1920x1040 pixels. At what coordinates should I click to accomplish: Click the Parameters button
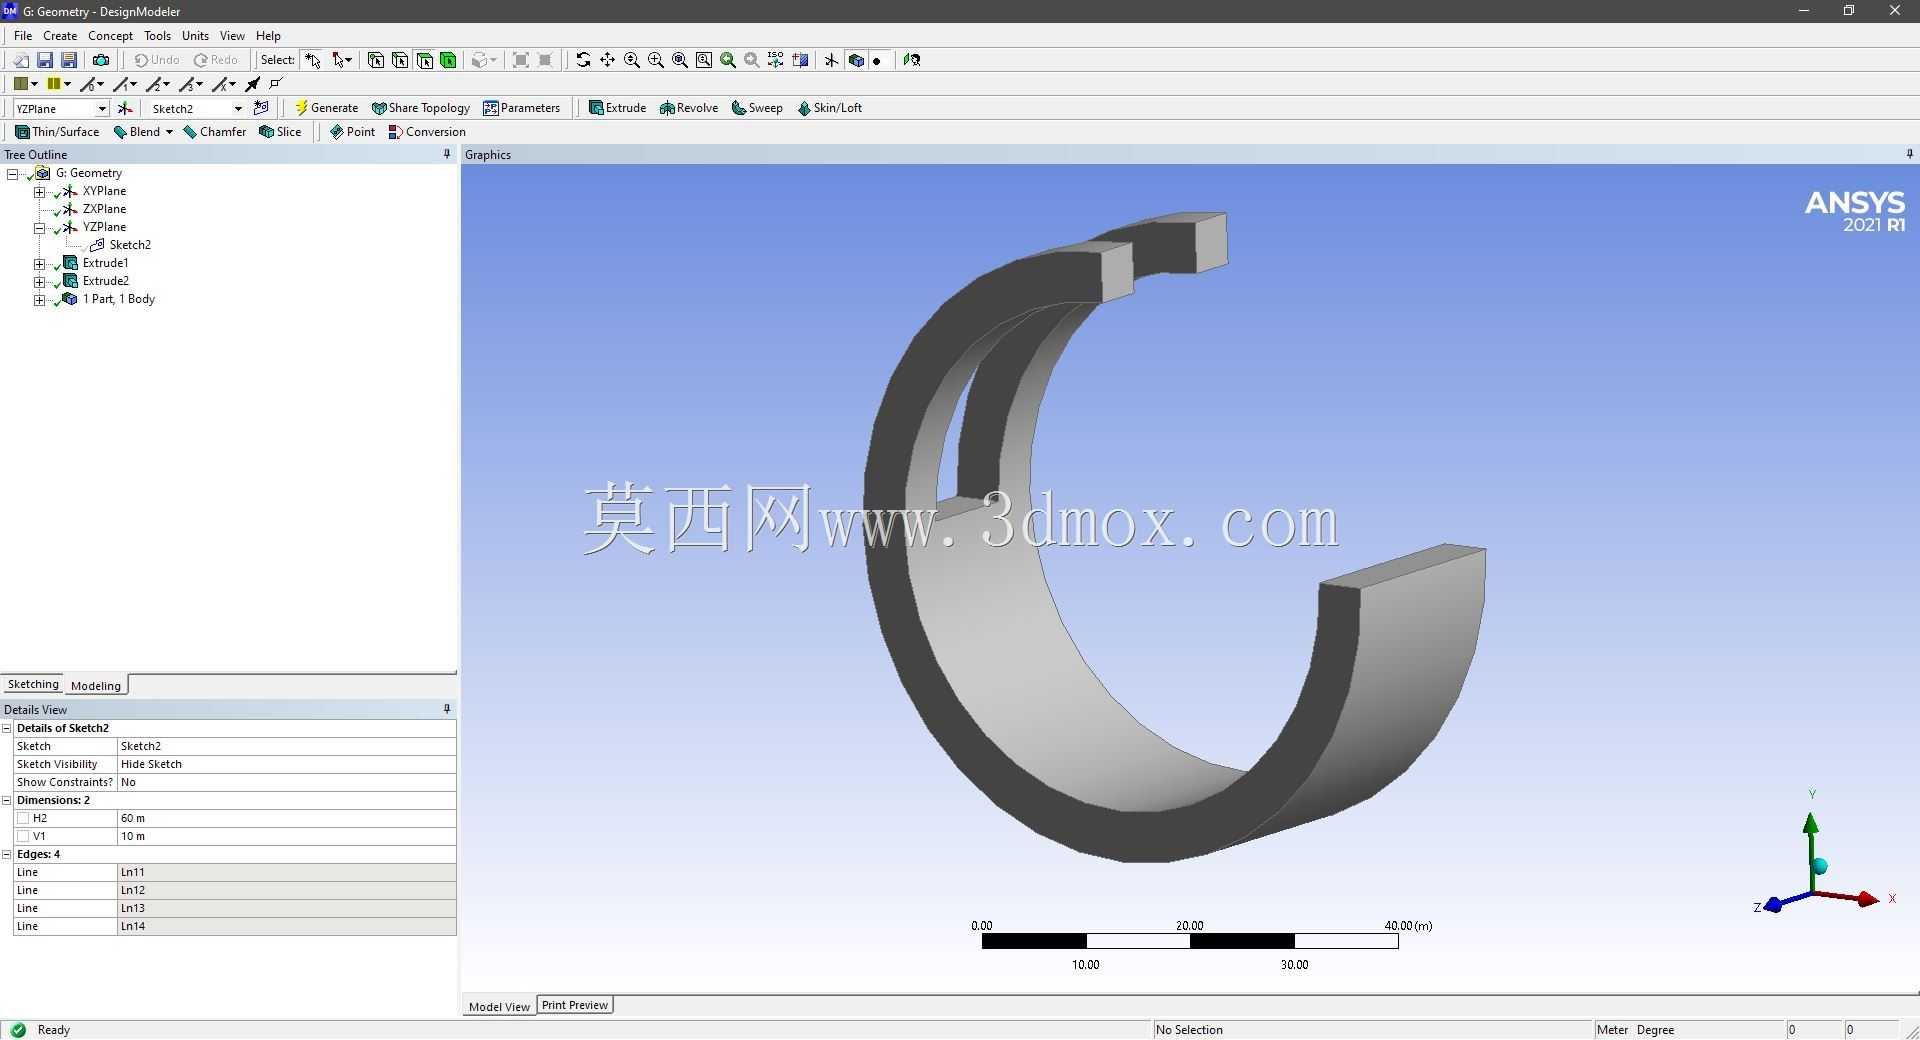pyautogui.click(x=521, y=108)
